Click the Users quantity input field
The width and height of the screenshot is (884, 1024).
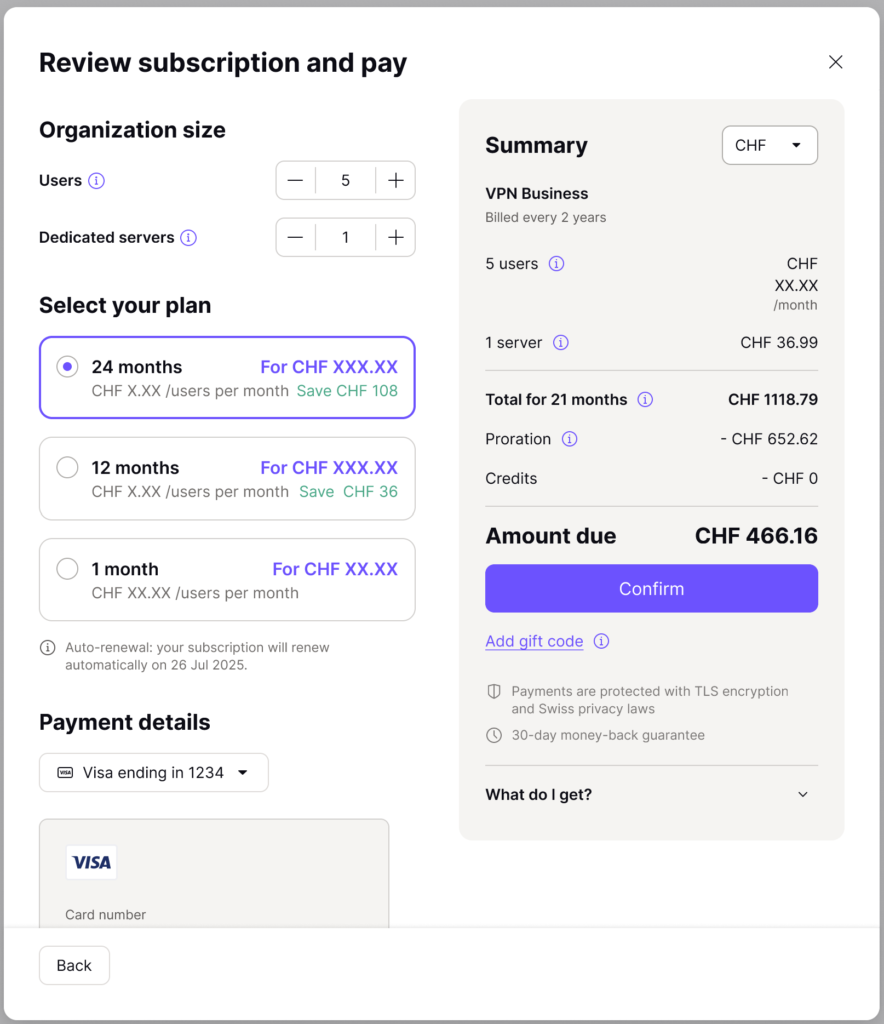[x=345, y=181]
